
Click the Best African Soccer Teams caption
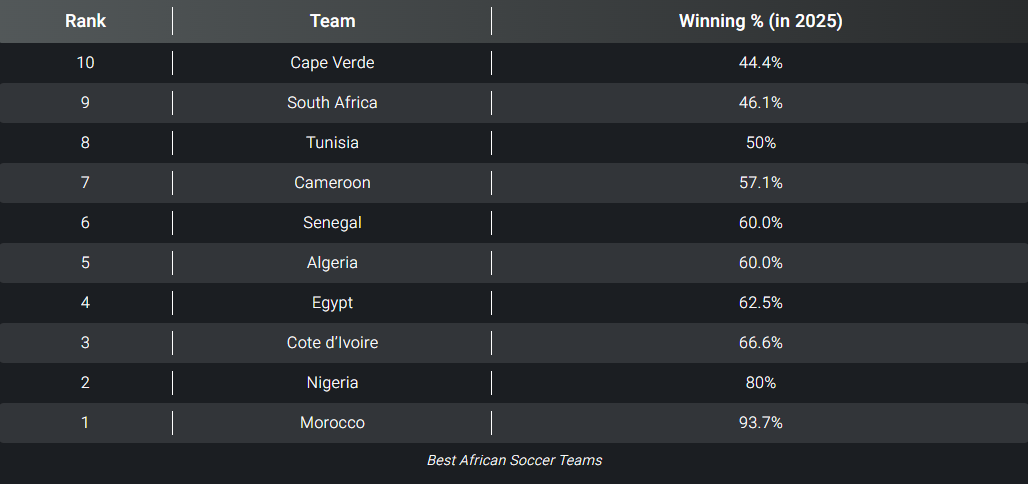[514, 461]
